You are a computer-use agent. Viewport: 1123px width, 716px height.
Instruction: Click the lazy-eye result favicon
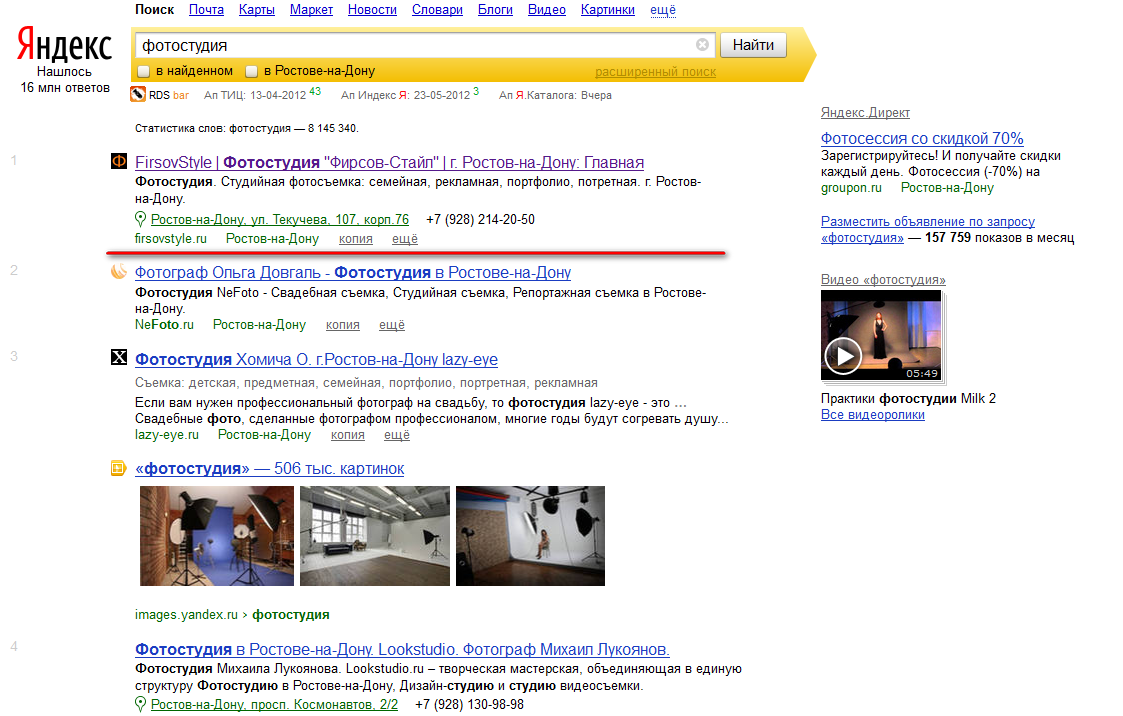tap(119, 357)
